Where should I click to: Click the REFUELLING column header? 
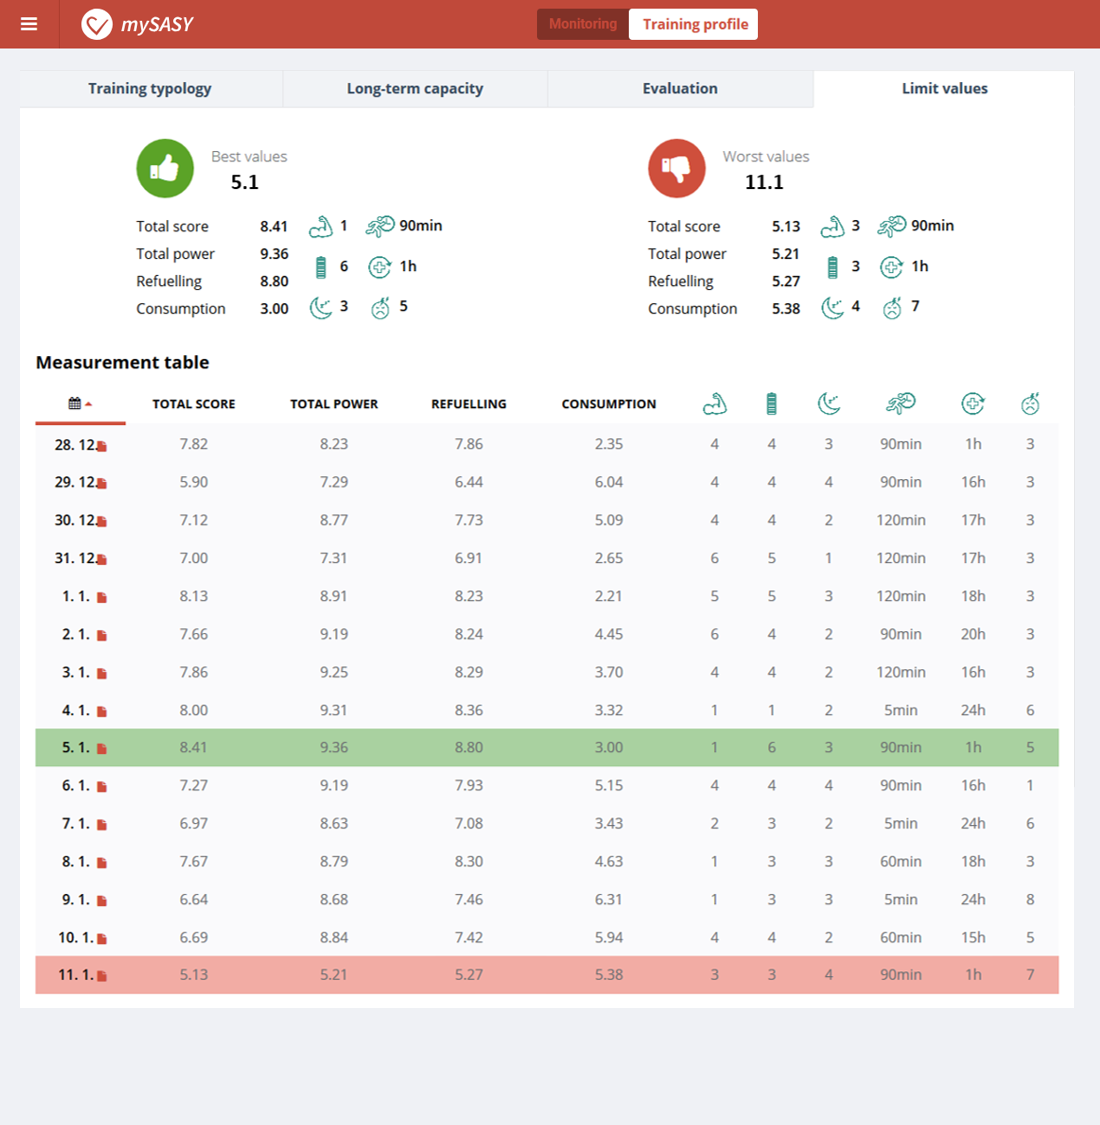469,404
